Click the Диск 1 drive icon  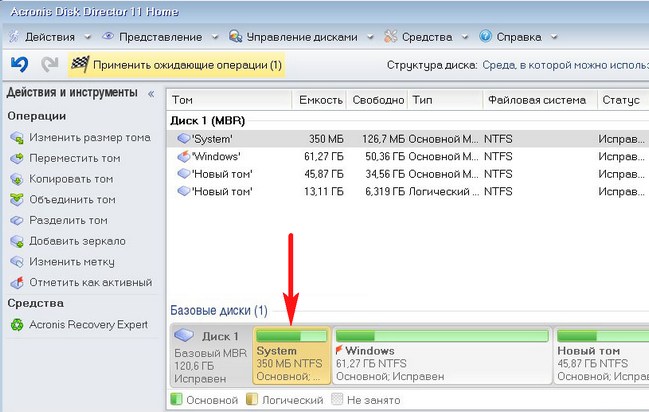coord(184,335)
